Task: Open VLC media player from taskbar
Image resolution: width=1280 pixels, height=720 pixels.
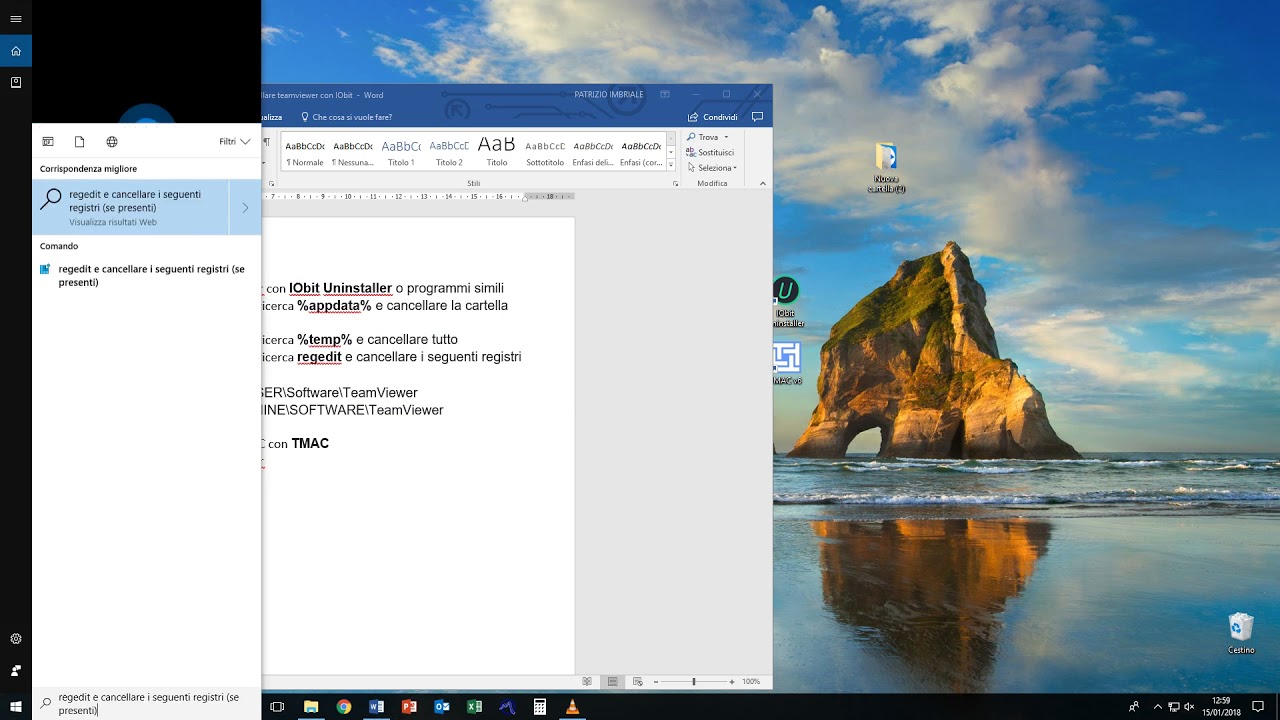Action: coord(573,706)
